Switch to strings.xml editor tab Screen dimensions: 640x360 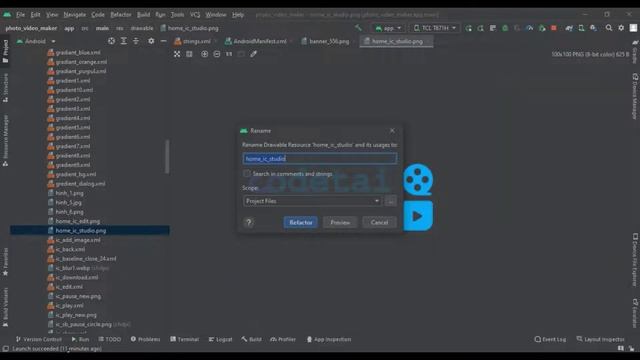coord(197,41)
